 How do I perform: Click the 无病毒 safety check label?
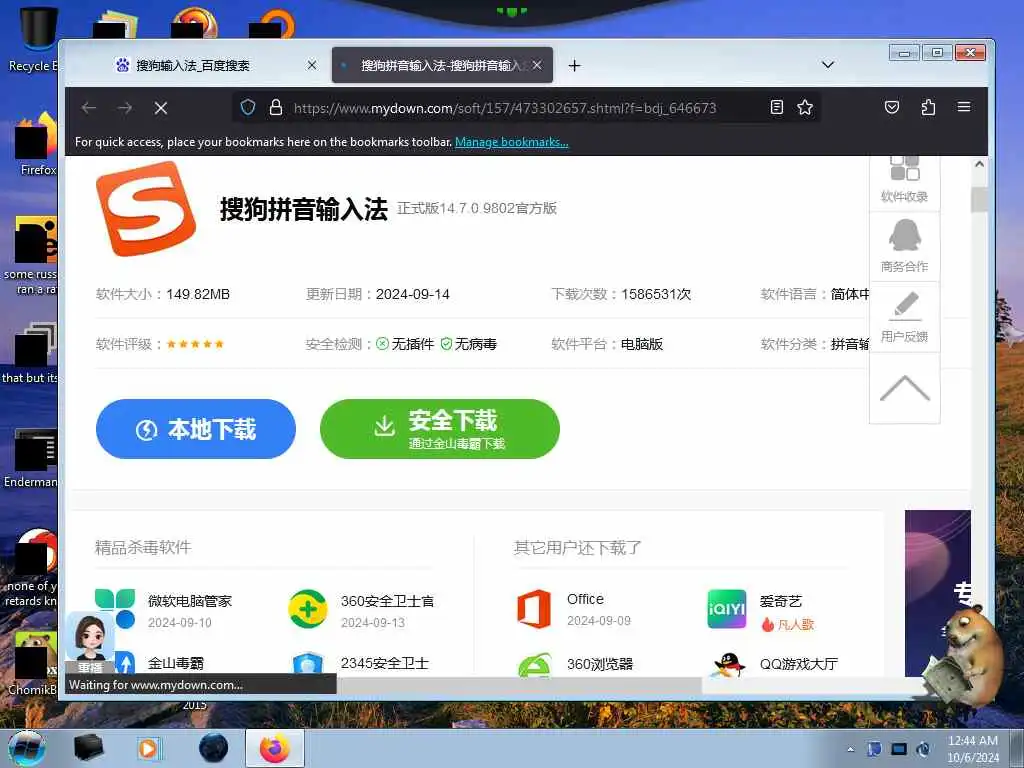click(x=469, y=344)
